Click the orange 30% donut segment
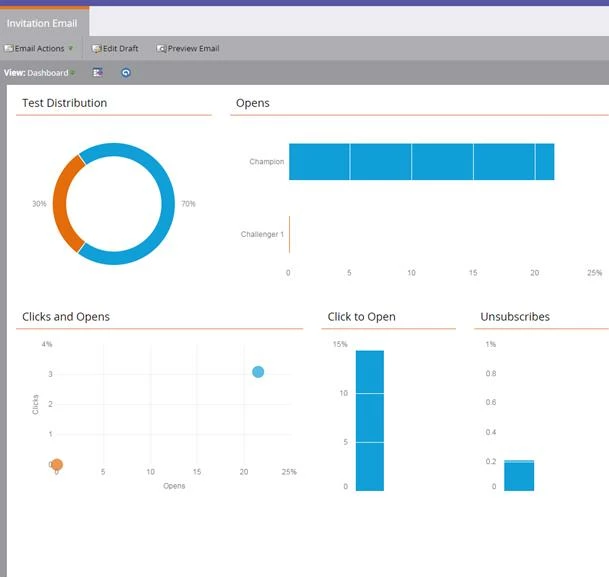The image size is (609, 578). [x=60, y=203]
